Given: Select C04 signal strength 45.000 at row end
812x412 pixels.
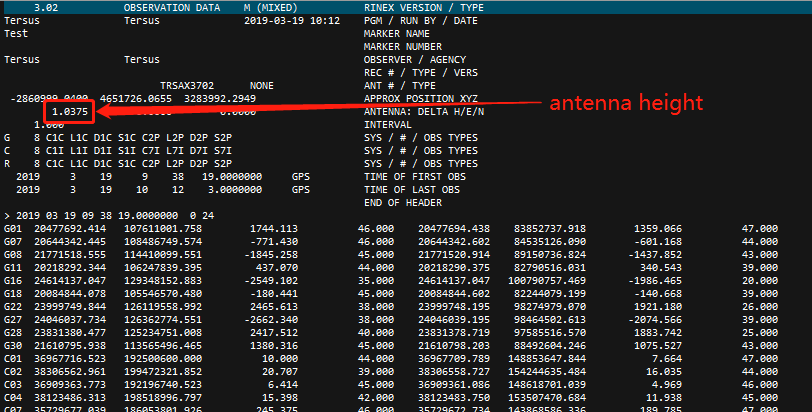Looking at the screenshot, I should [760, 397].
